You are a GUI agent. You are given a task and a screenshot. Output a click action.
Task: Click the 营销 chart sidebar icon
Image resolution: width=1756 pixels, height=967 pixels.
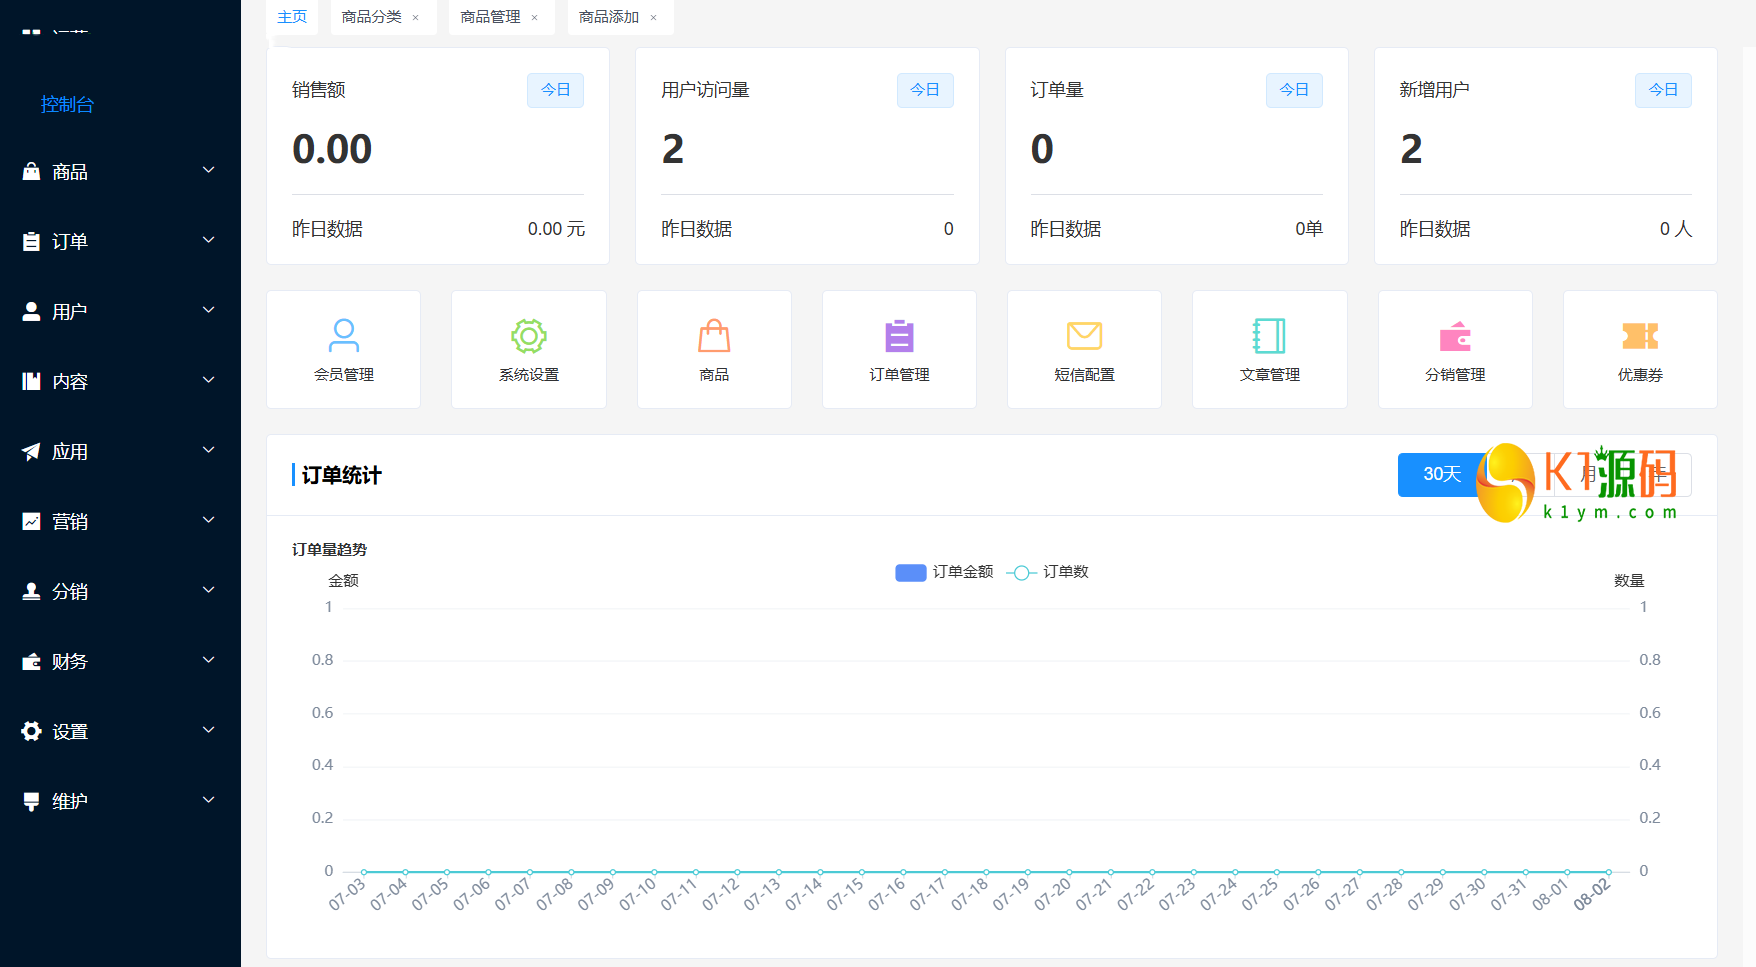pyautogui.click(x=31, y=521)
